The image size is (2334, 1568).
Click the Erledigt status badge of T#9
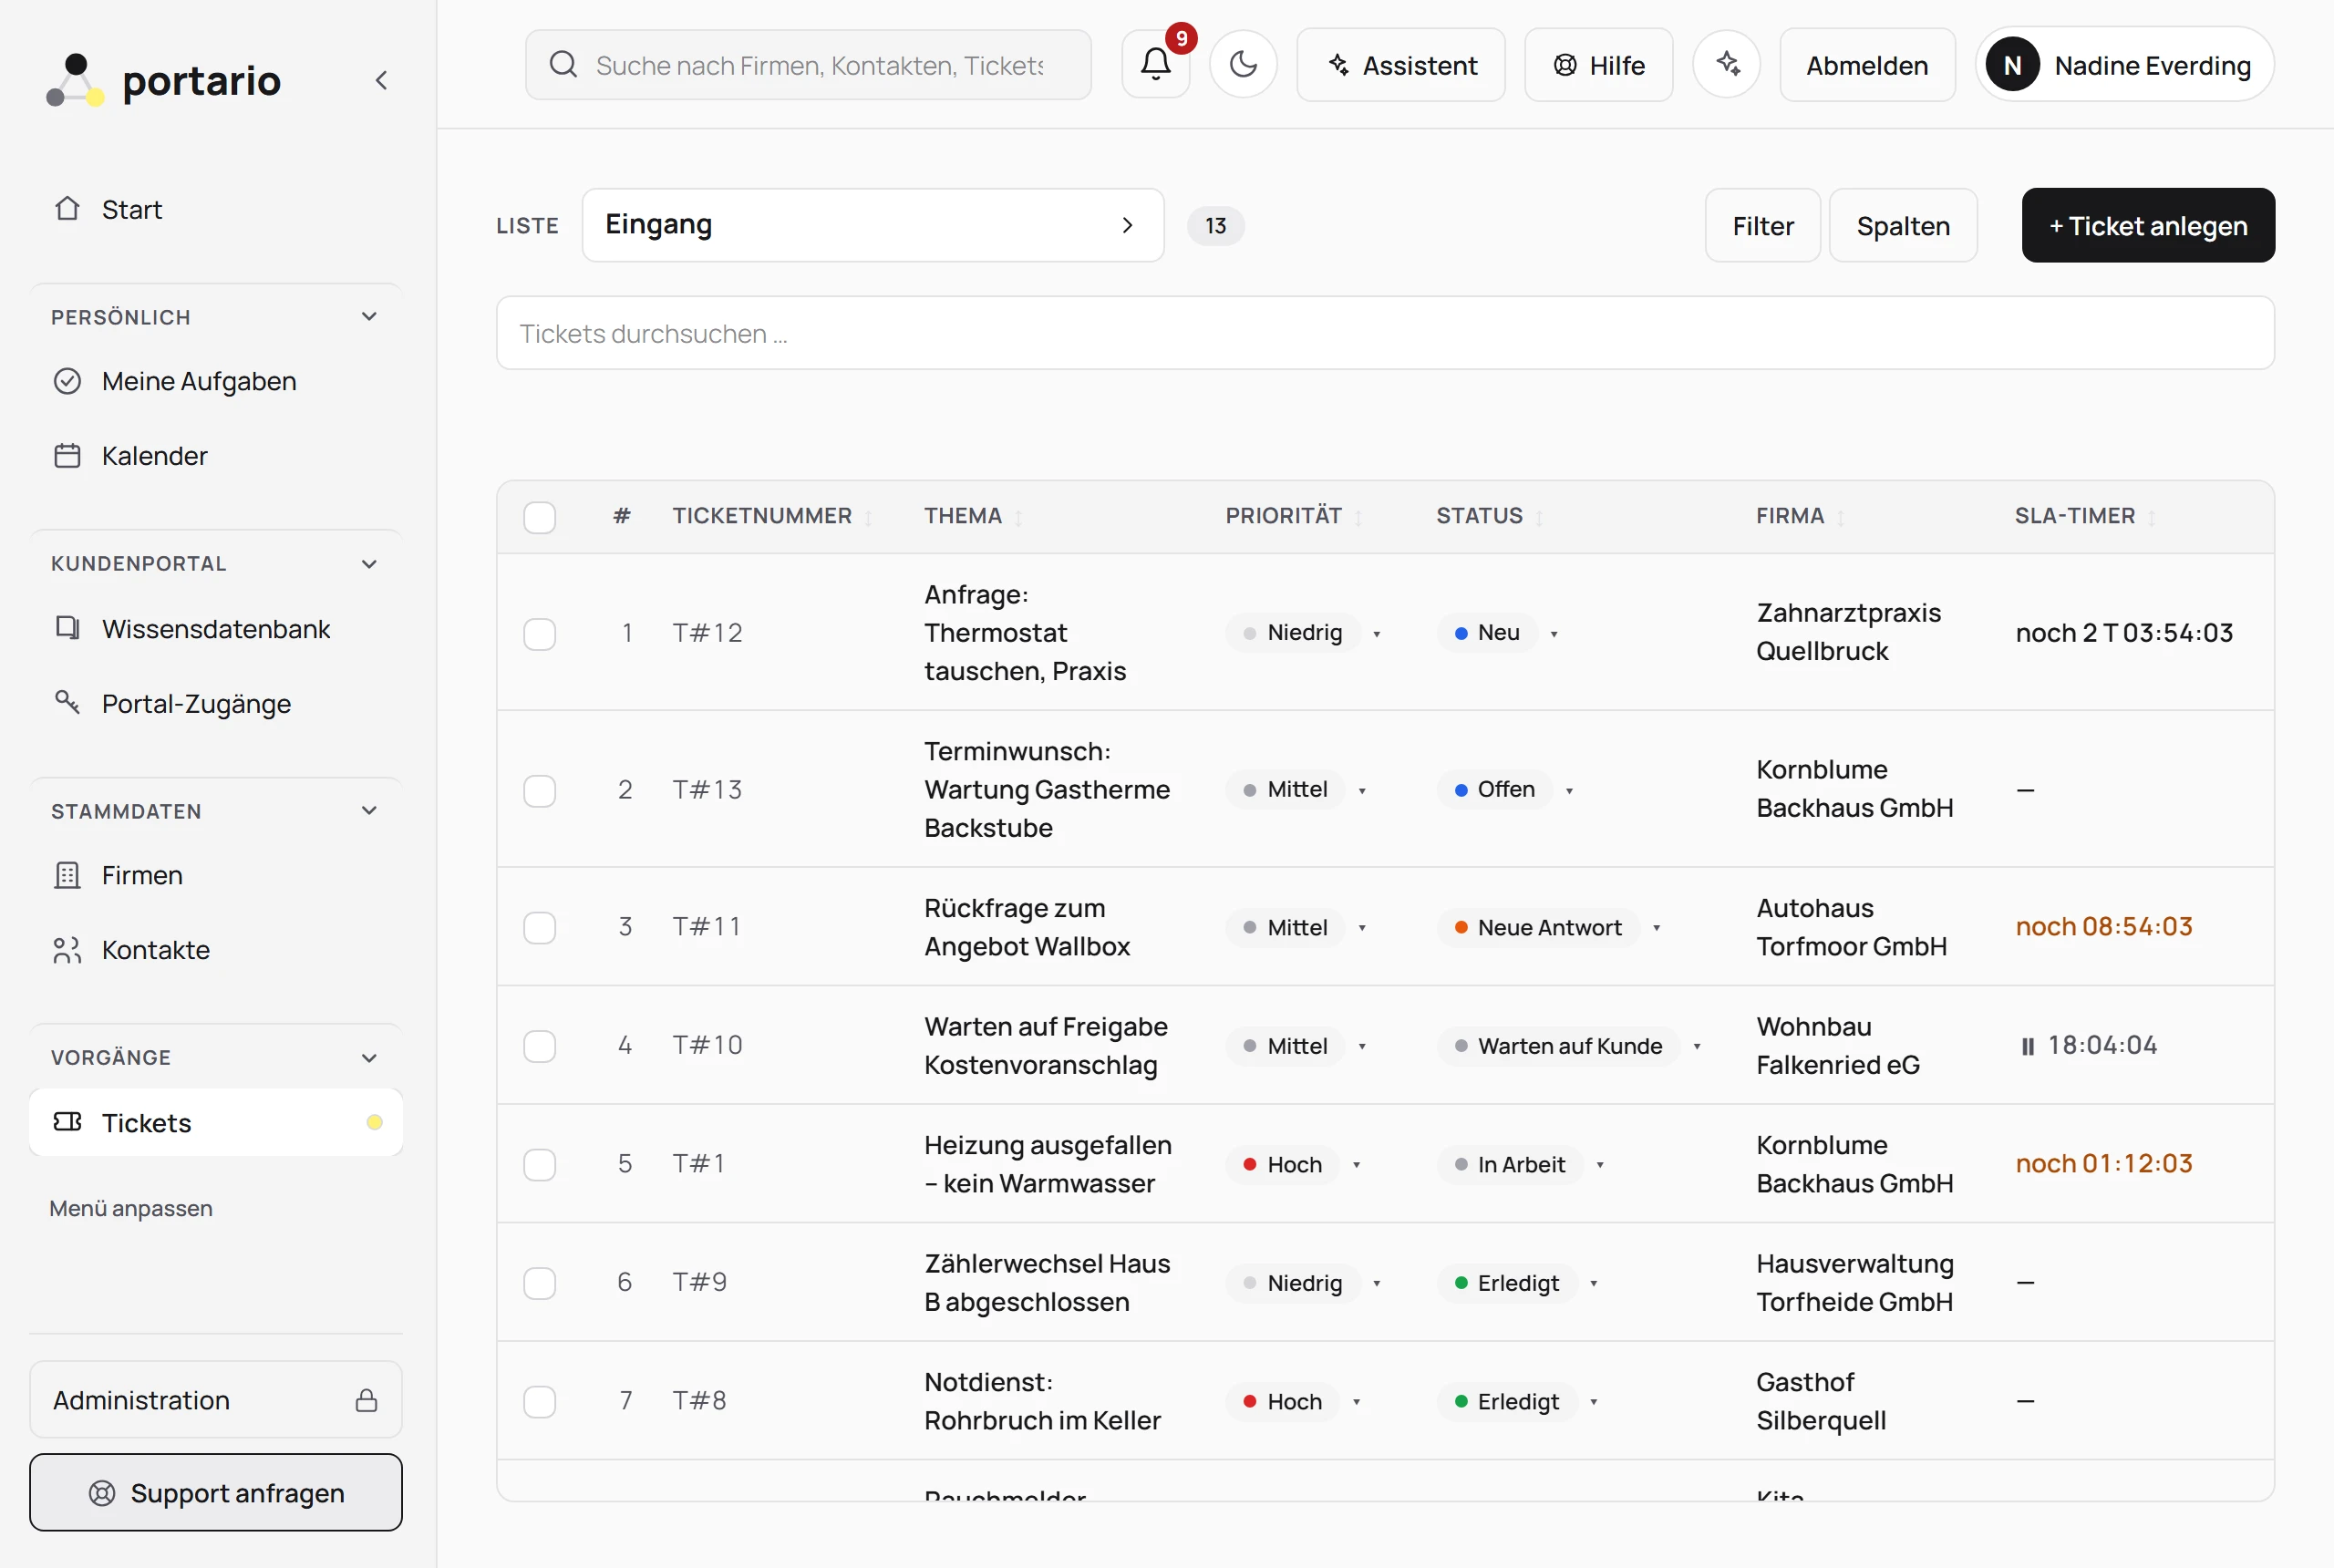pyautogui.click(x=1506, y=1284)
